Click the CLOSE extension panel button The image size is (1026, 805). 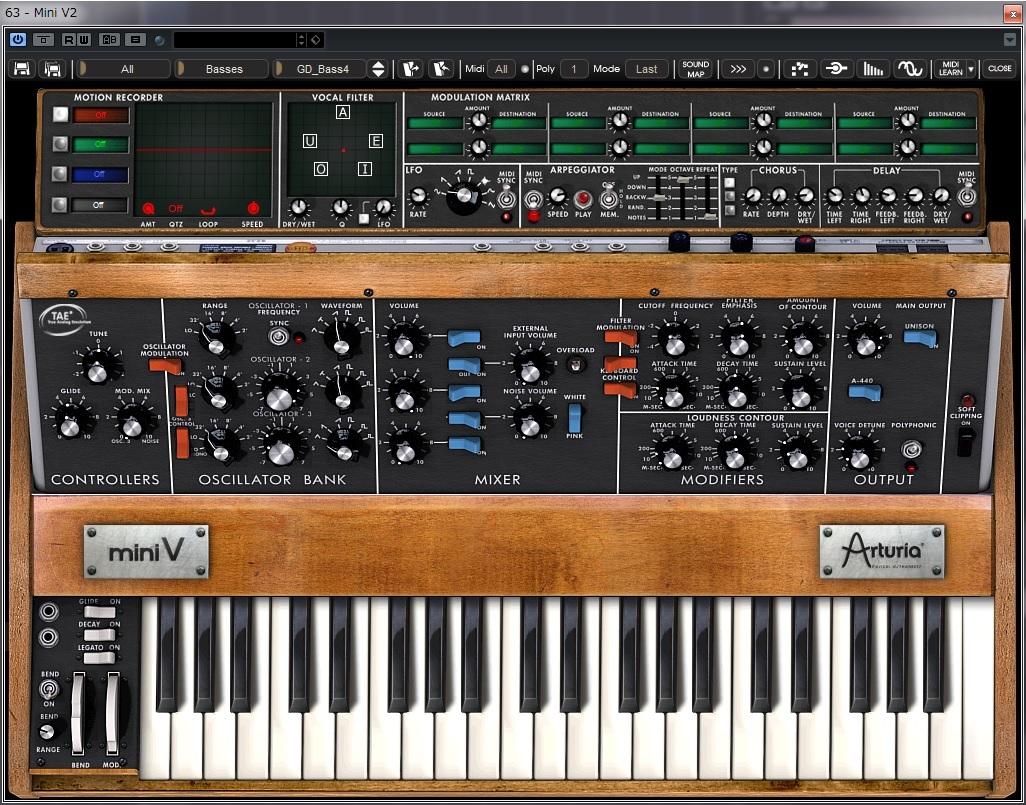(999, 69)
